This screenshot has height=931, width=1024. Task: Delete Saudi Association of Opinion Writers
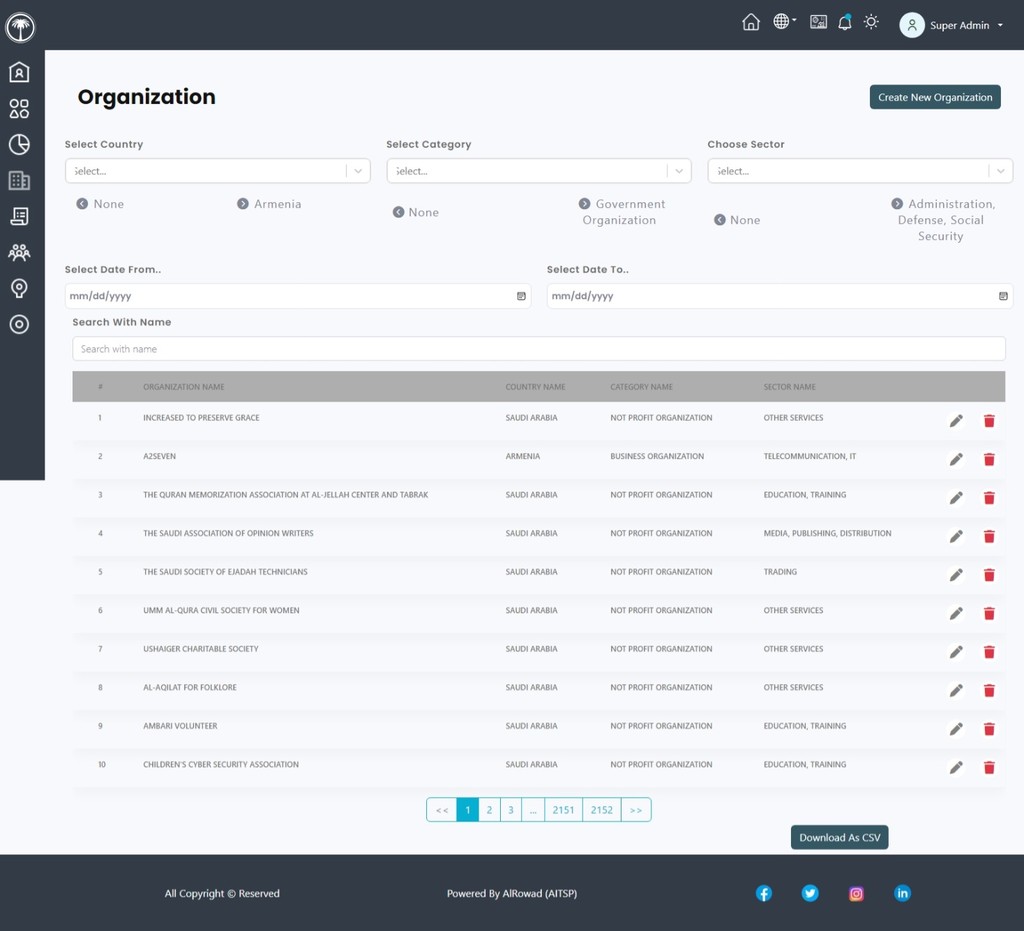click(989, 537)
